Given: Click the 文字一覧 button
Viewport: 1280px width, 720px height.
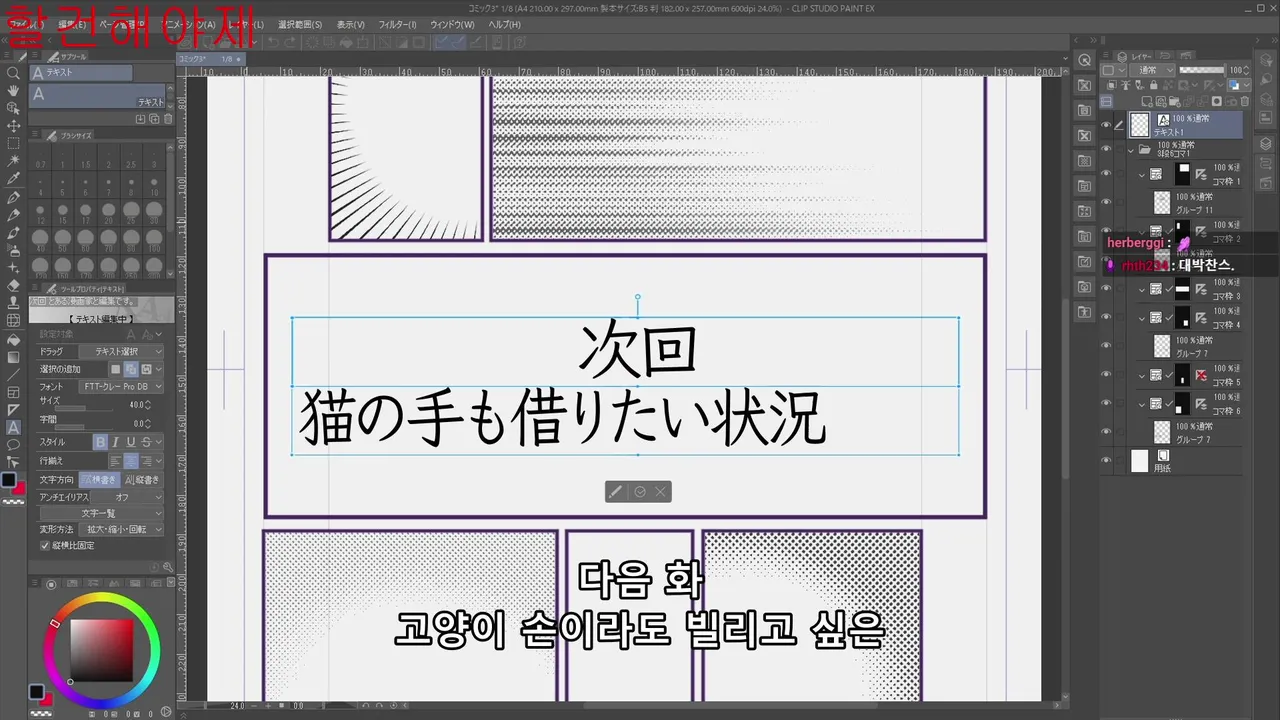Looking at the screenshot, I should pos(99,513).
